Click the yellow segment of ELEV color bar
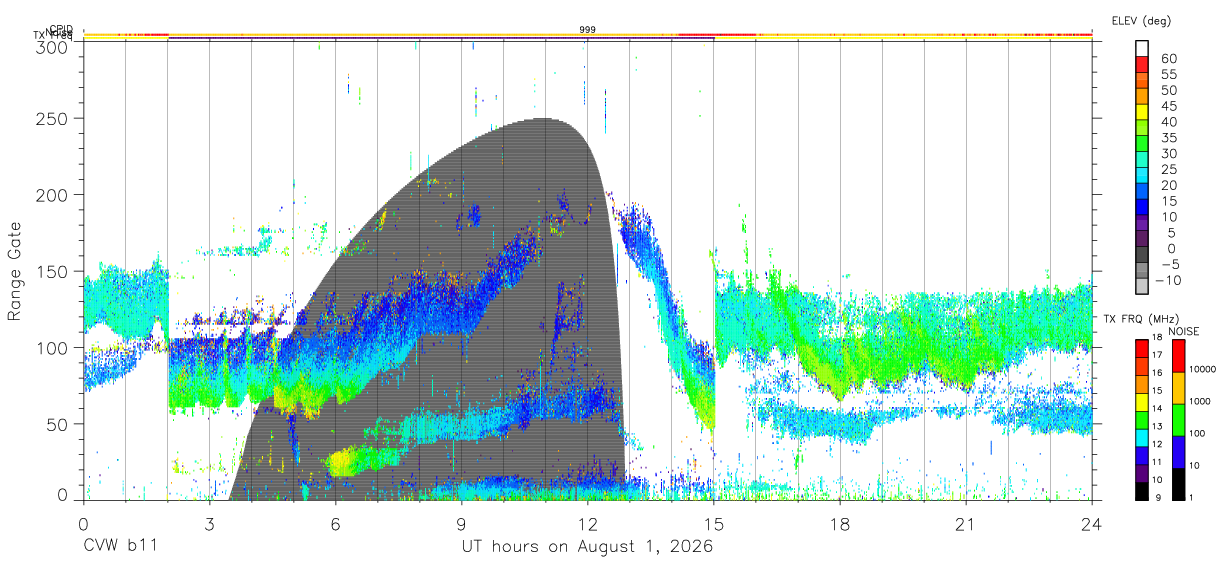Image resolution: width=1228 pixels, height=567 pixels. [x=1142, y=114]
